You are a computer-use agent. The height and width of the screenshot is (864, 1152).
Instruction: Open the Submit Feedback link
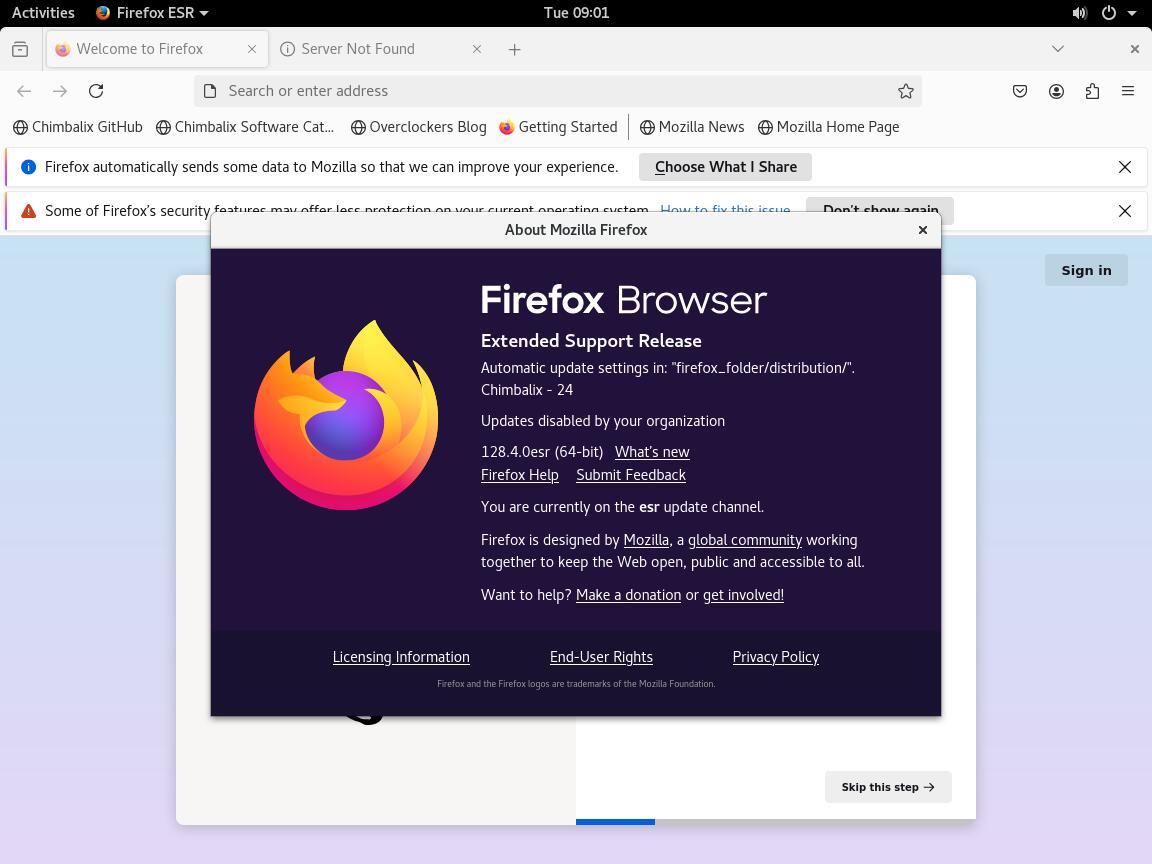click(630, 475)
